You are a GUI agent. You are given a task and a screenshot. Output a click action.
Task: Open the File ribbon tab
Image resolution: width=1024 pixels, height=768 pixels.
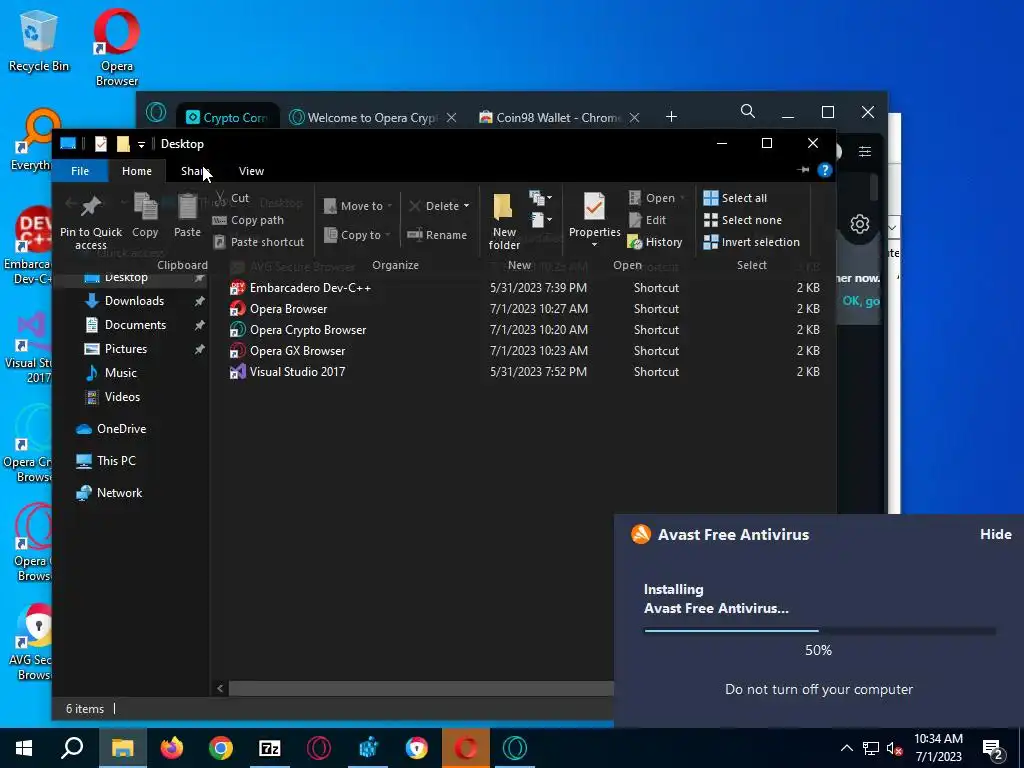click(80, 171)
